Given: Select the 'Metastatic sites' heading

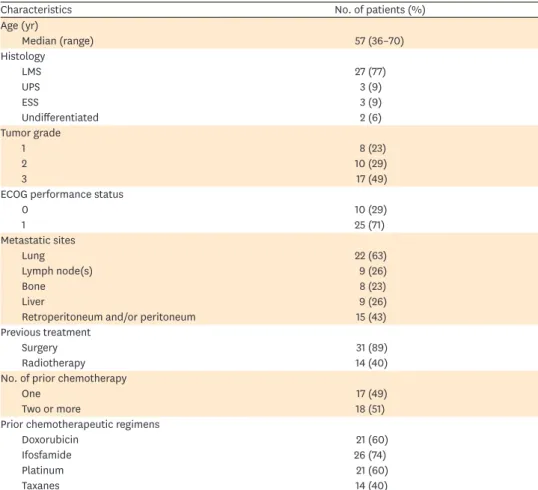Looking at the screenshot, I should coord(38,240).
